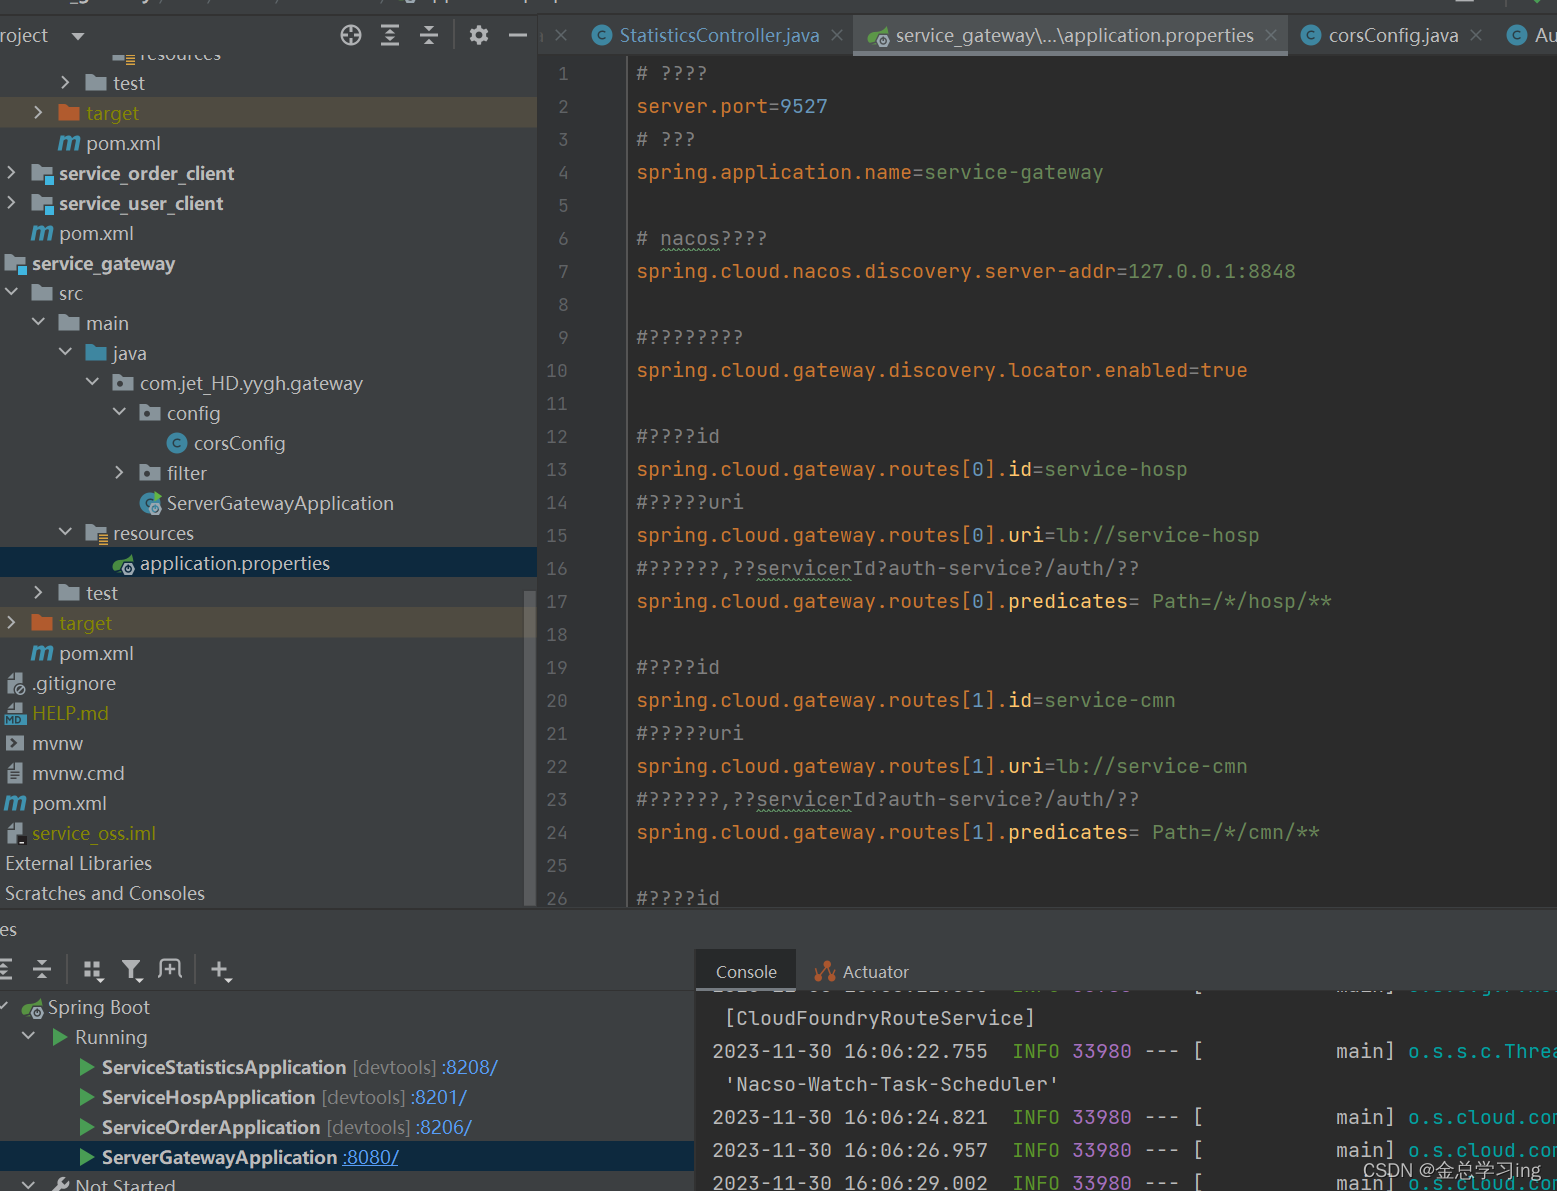Collapse the java folder
The width and height of the screenshot is (1557, 1191).
coord(65,353)
